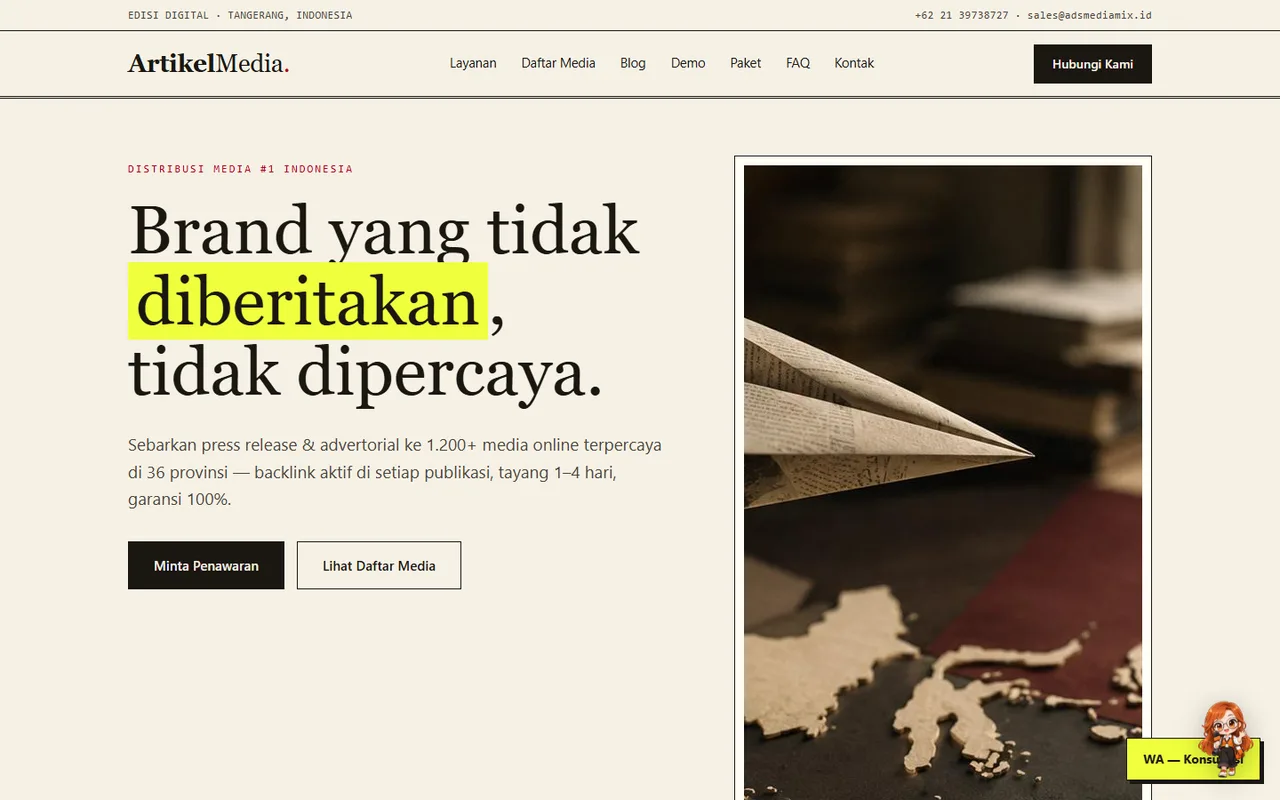
Task: Click the Edisi Digital Tangerang, Indonesia text
Action: click(240, 15)
